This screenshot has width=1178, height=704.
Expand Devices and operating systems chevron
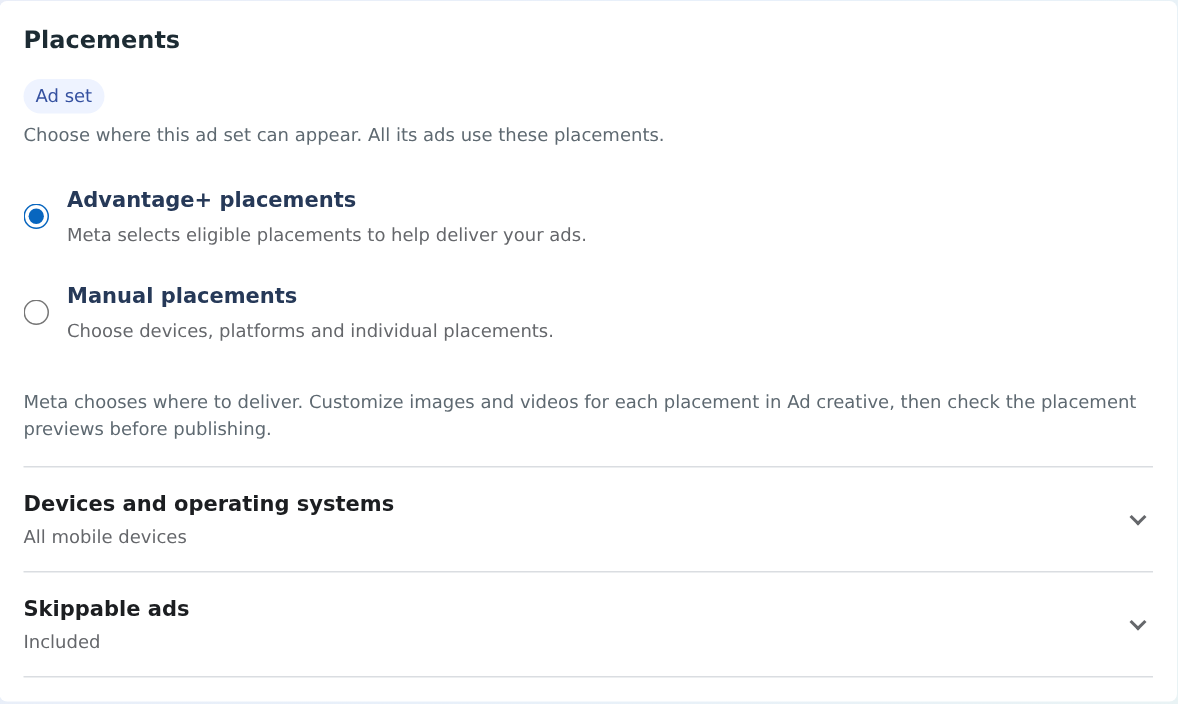click(x=1137, y=520)
